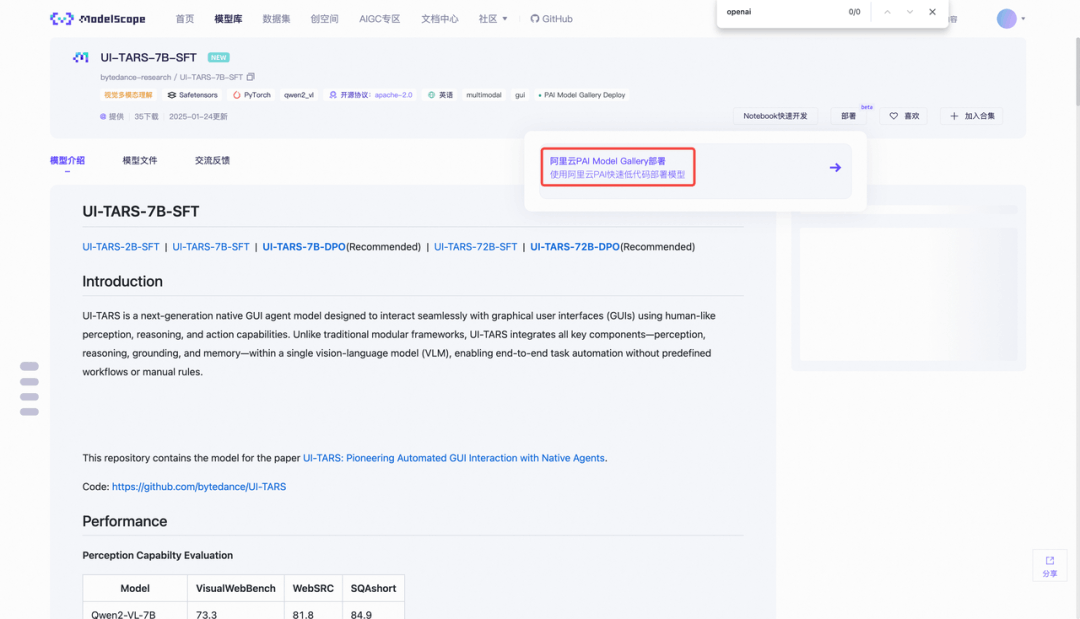Open UI-TARS-7B-SFT link in model list

(x=211, y=246)
